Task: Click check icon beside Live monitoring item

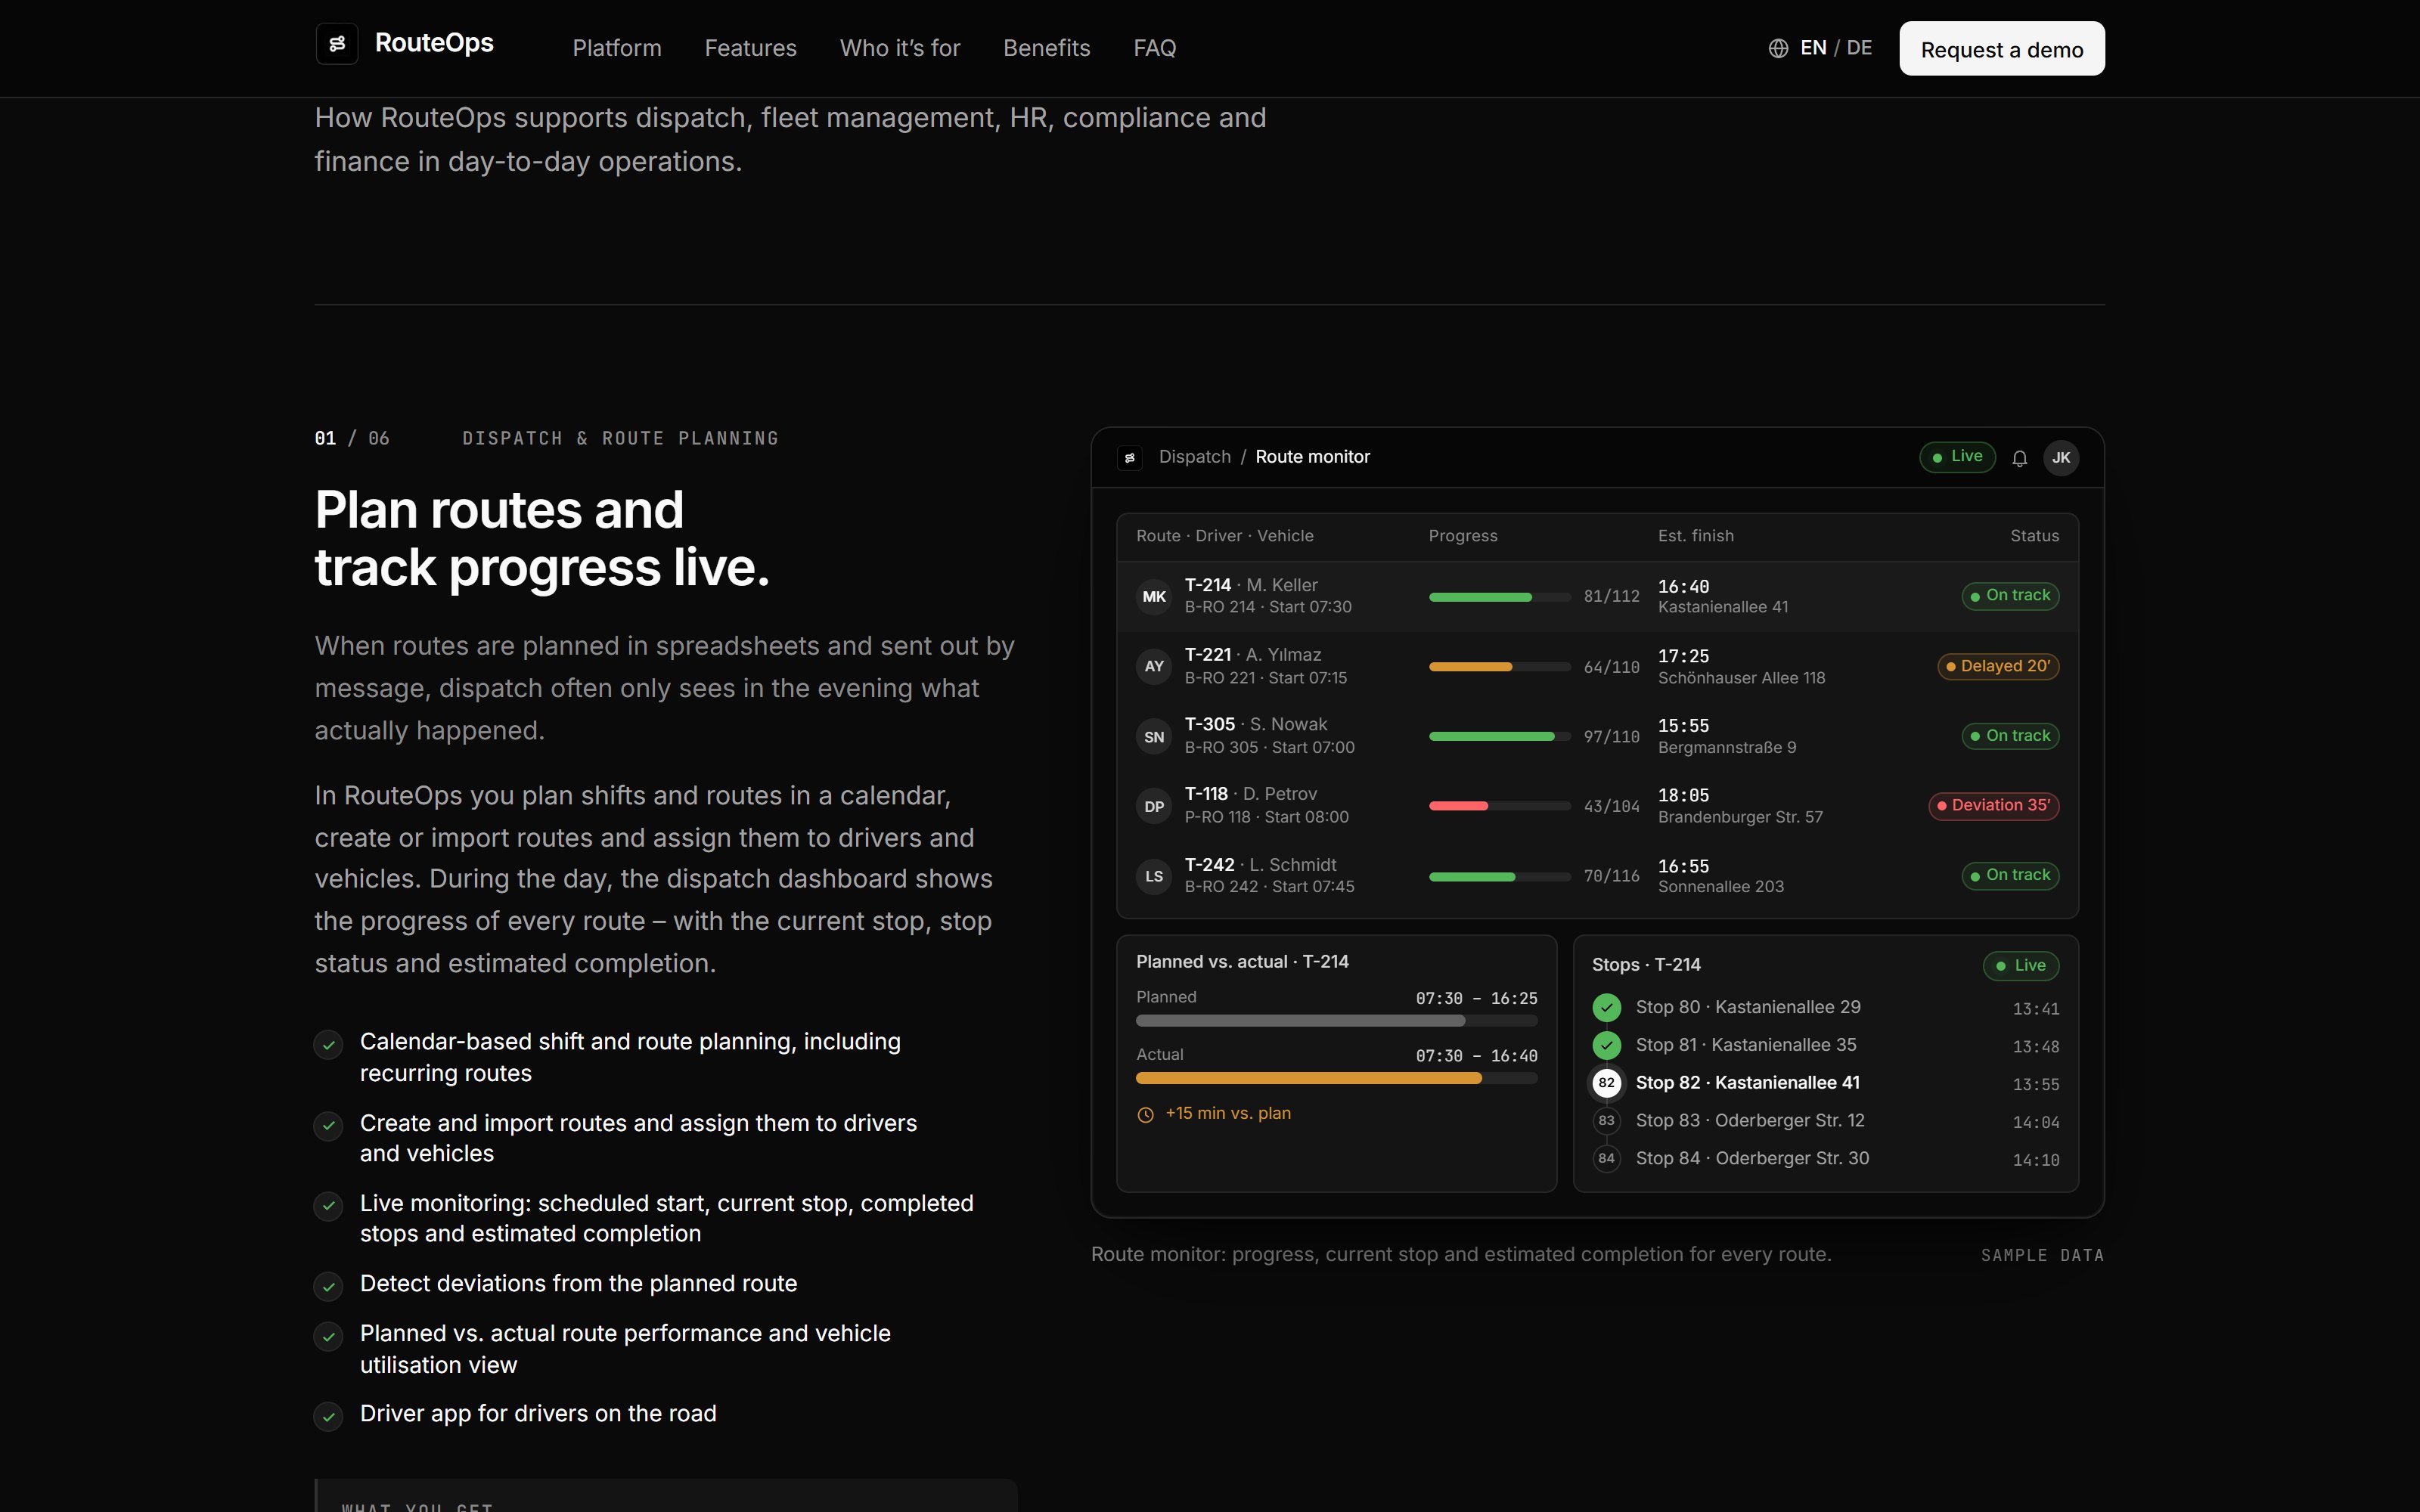Action: (328, 1206)
